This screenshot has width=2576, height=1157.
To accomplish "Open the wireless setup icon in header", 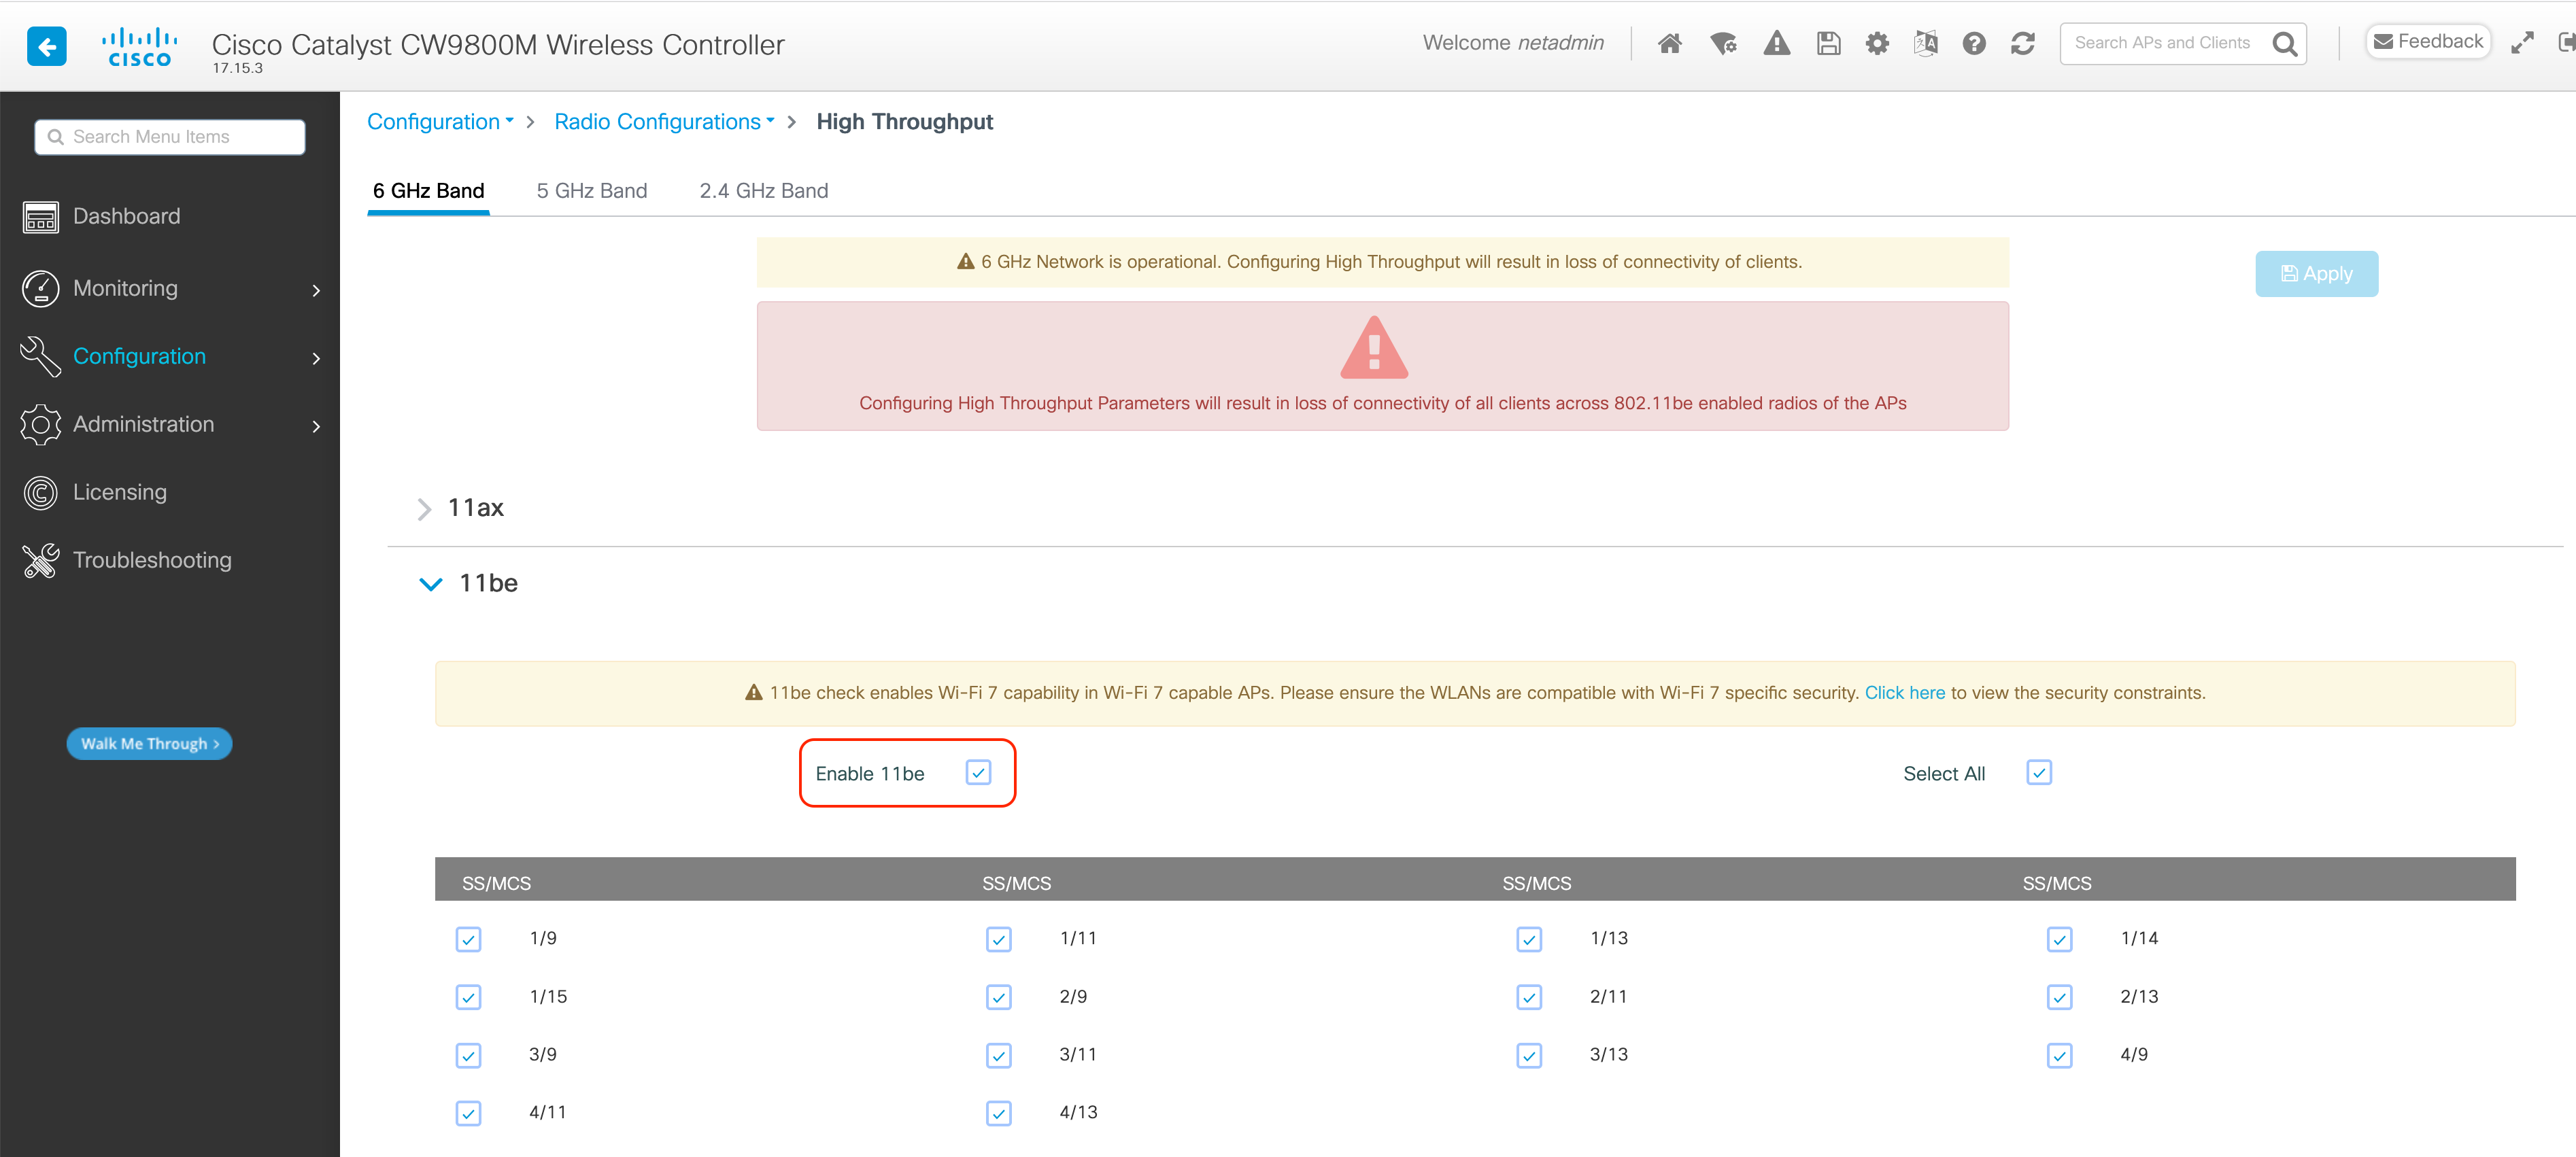I will (1723, 43).
